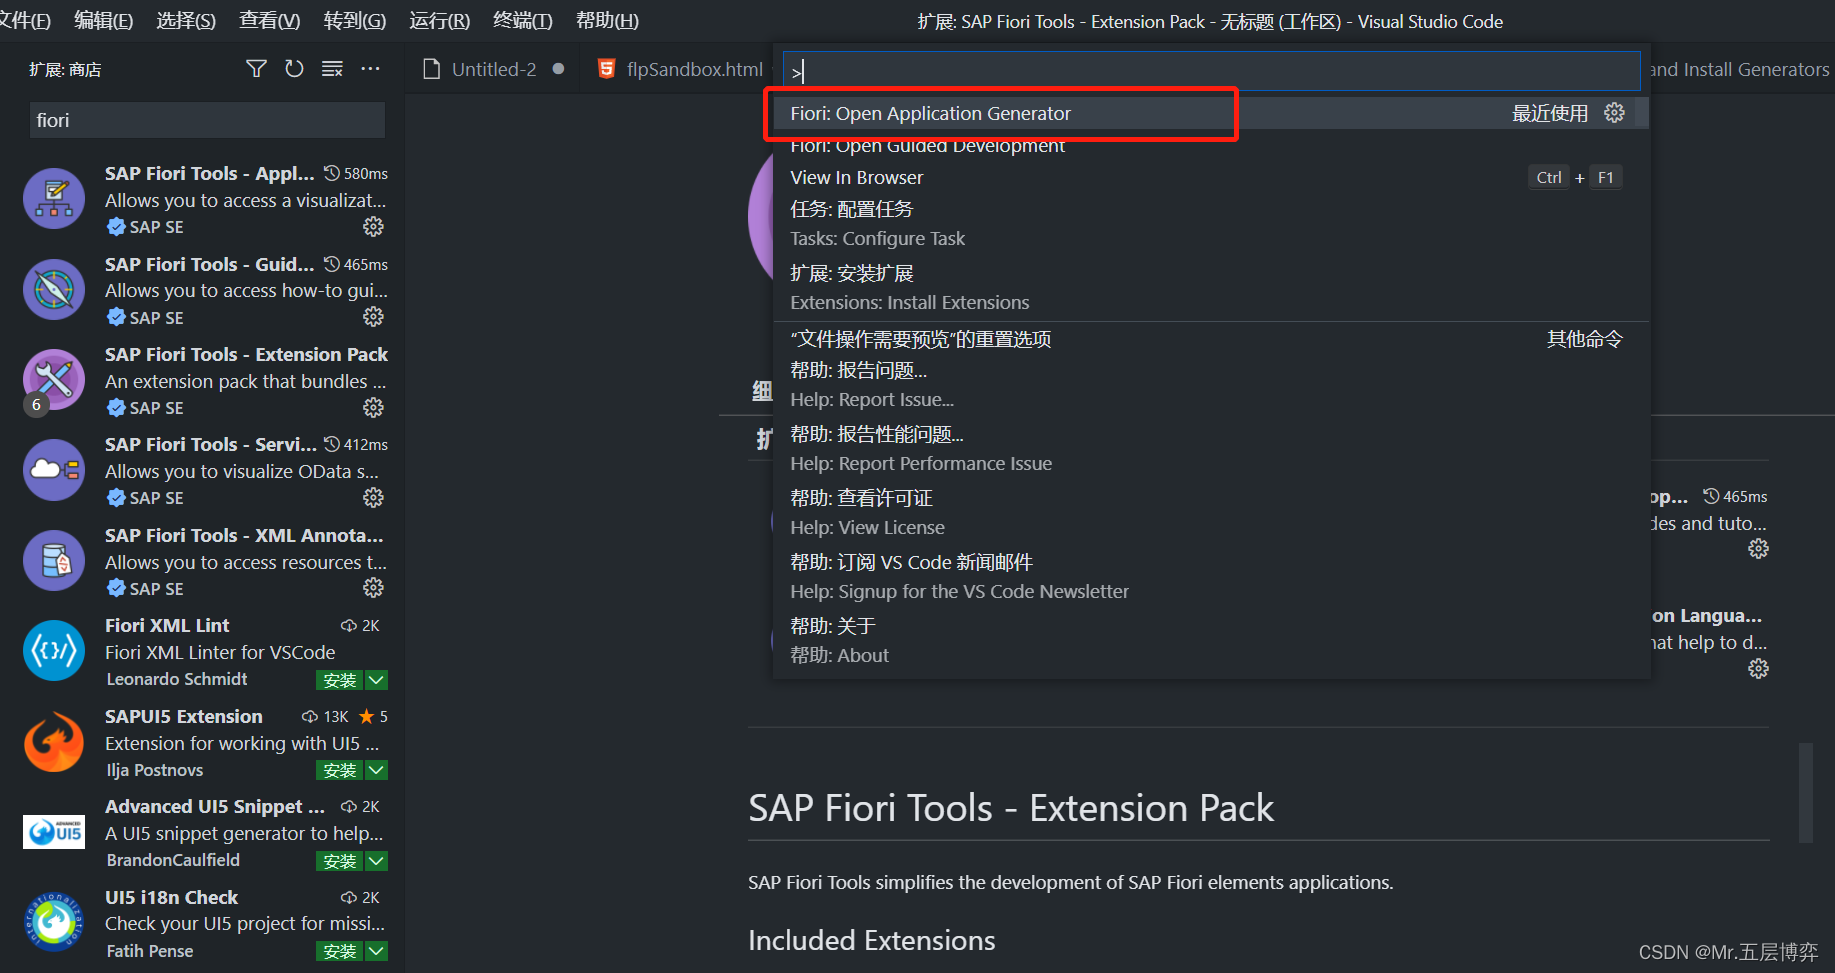Choose Help: Report Performance Issue command

point(1210,449)
